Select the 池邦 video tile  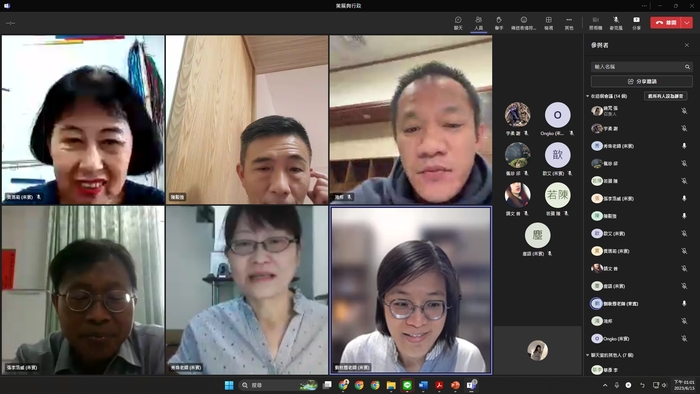coord(411,120)
